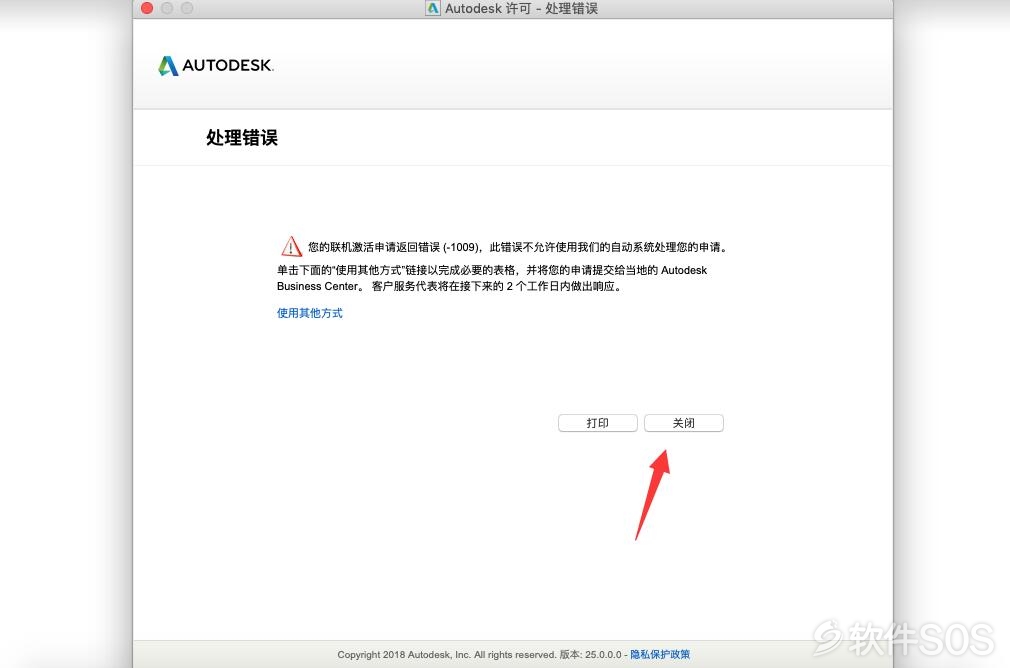Viewport: 1010px width, 668px height.
Task: Click the red window close button
Action: coord(147,8)
